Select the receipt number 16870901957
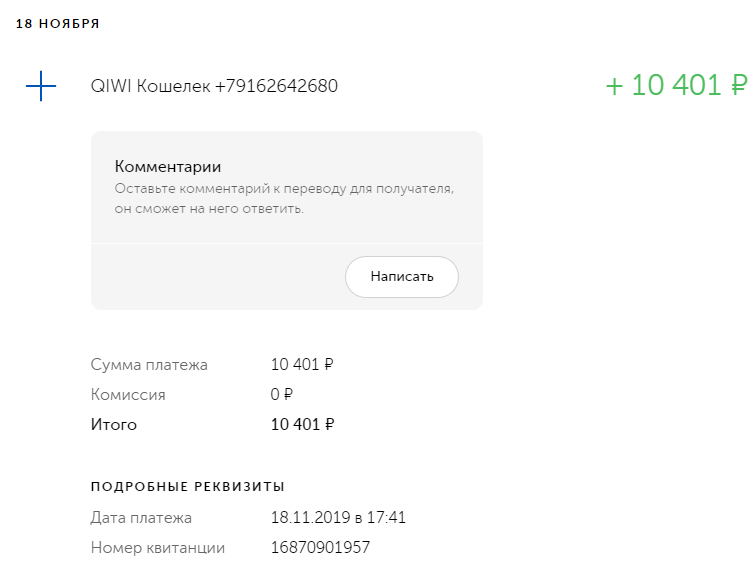The image size is (755, 561). (x=320, y=548)
